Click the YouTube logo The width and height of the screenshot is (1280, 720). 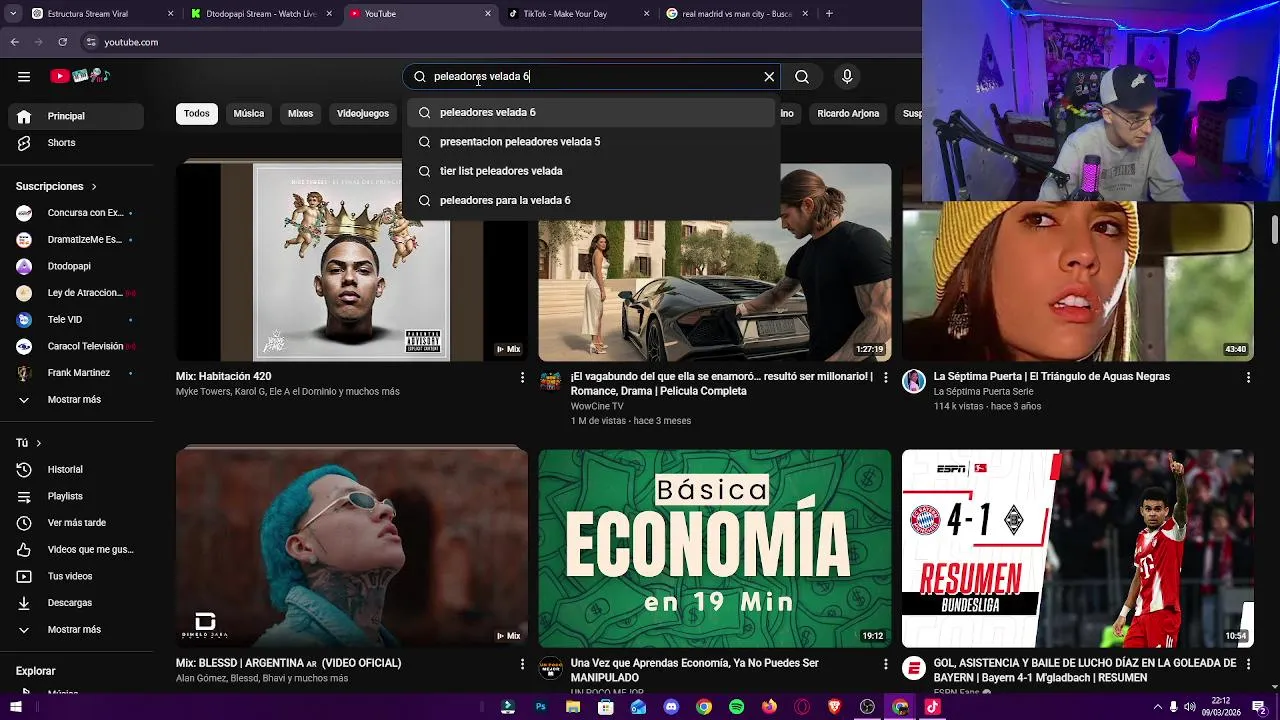point(80,76)
